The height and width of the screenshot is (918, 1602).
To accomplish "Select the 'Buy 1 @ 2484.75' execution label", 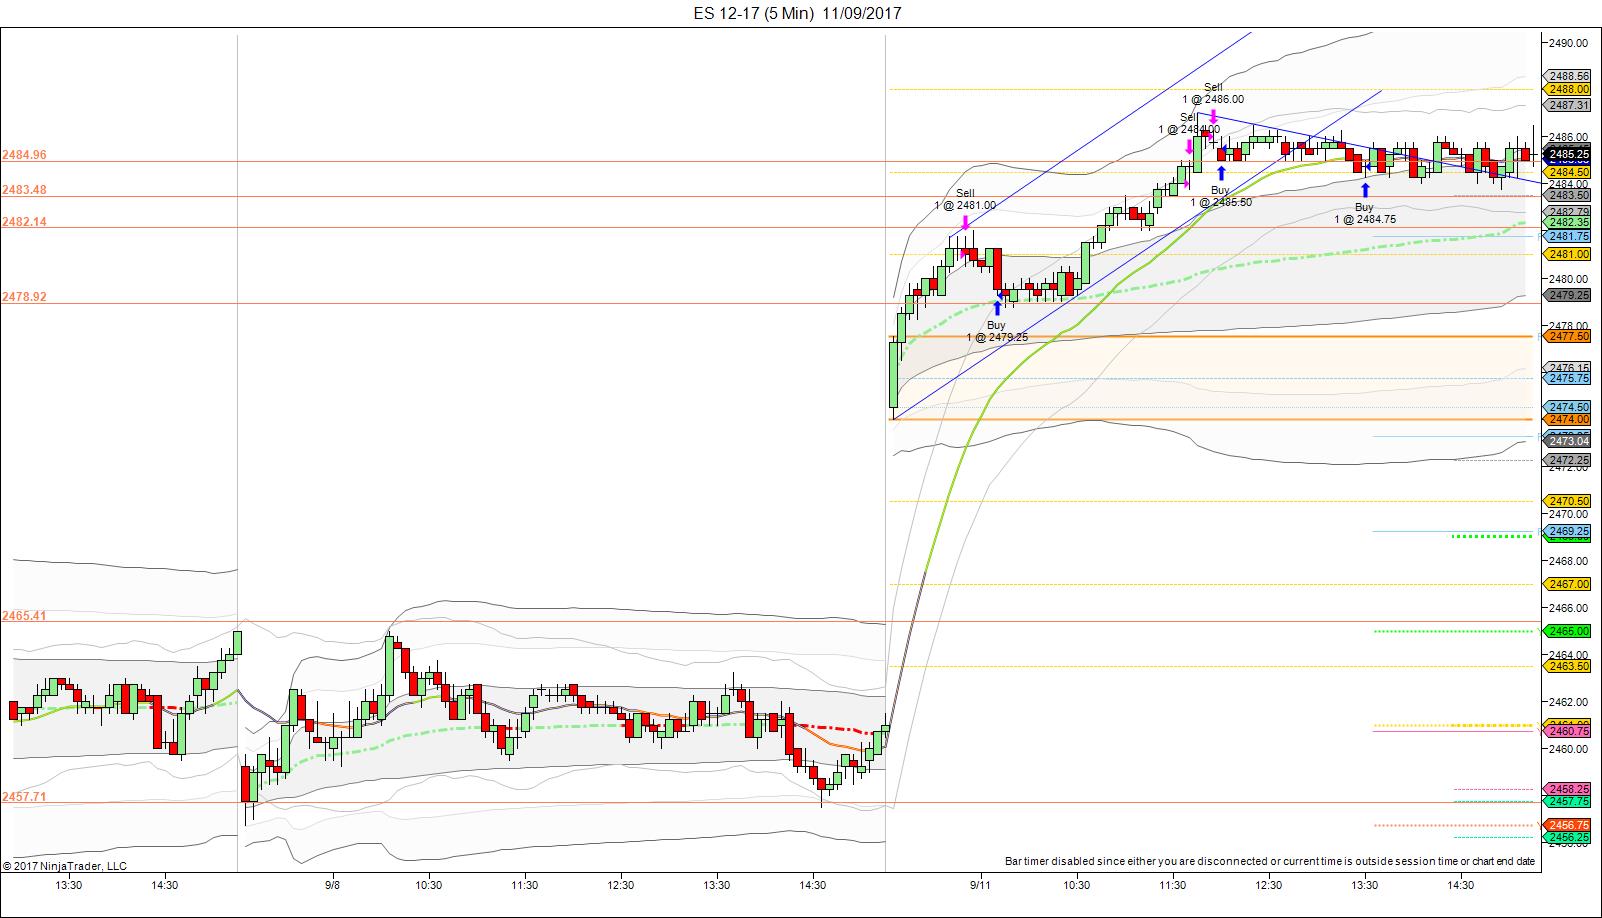I will click(1365, 213).
